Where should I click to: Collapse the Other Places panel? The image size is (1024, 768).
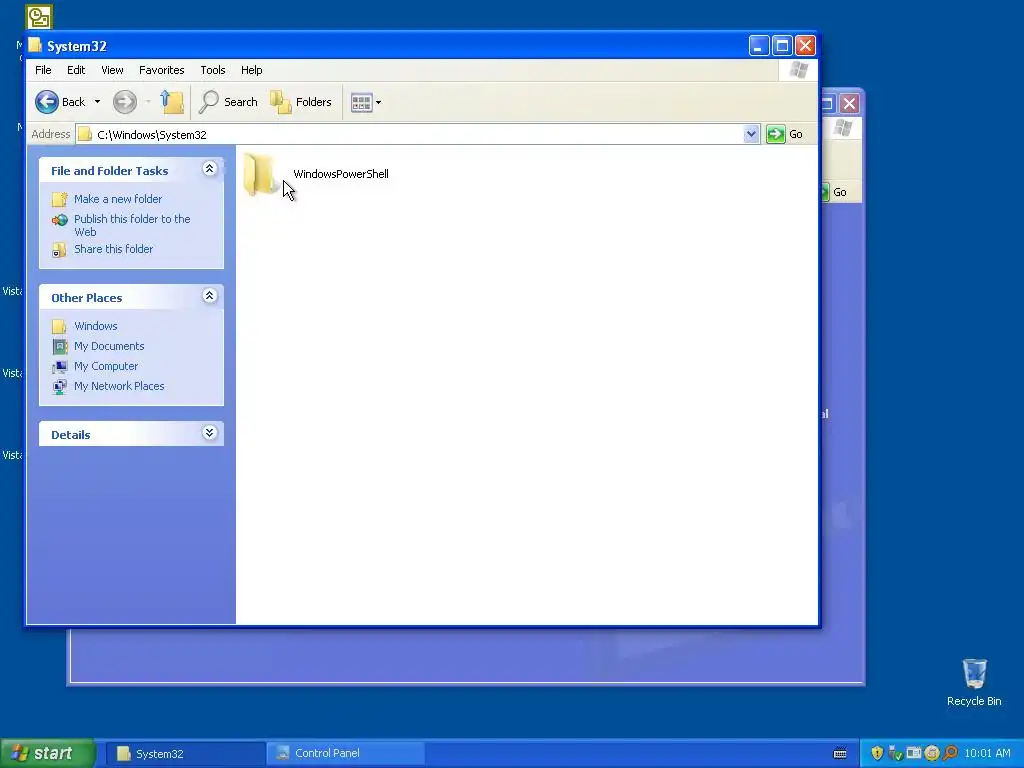pyautogui.click(x=210, y=296)
